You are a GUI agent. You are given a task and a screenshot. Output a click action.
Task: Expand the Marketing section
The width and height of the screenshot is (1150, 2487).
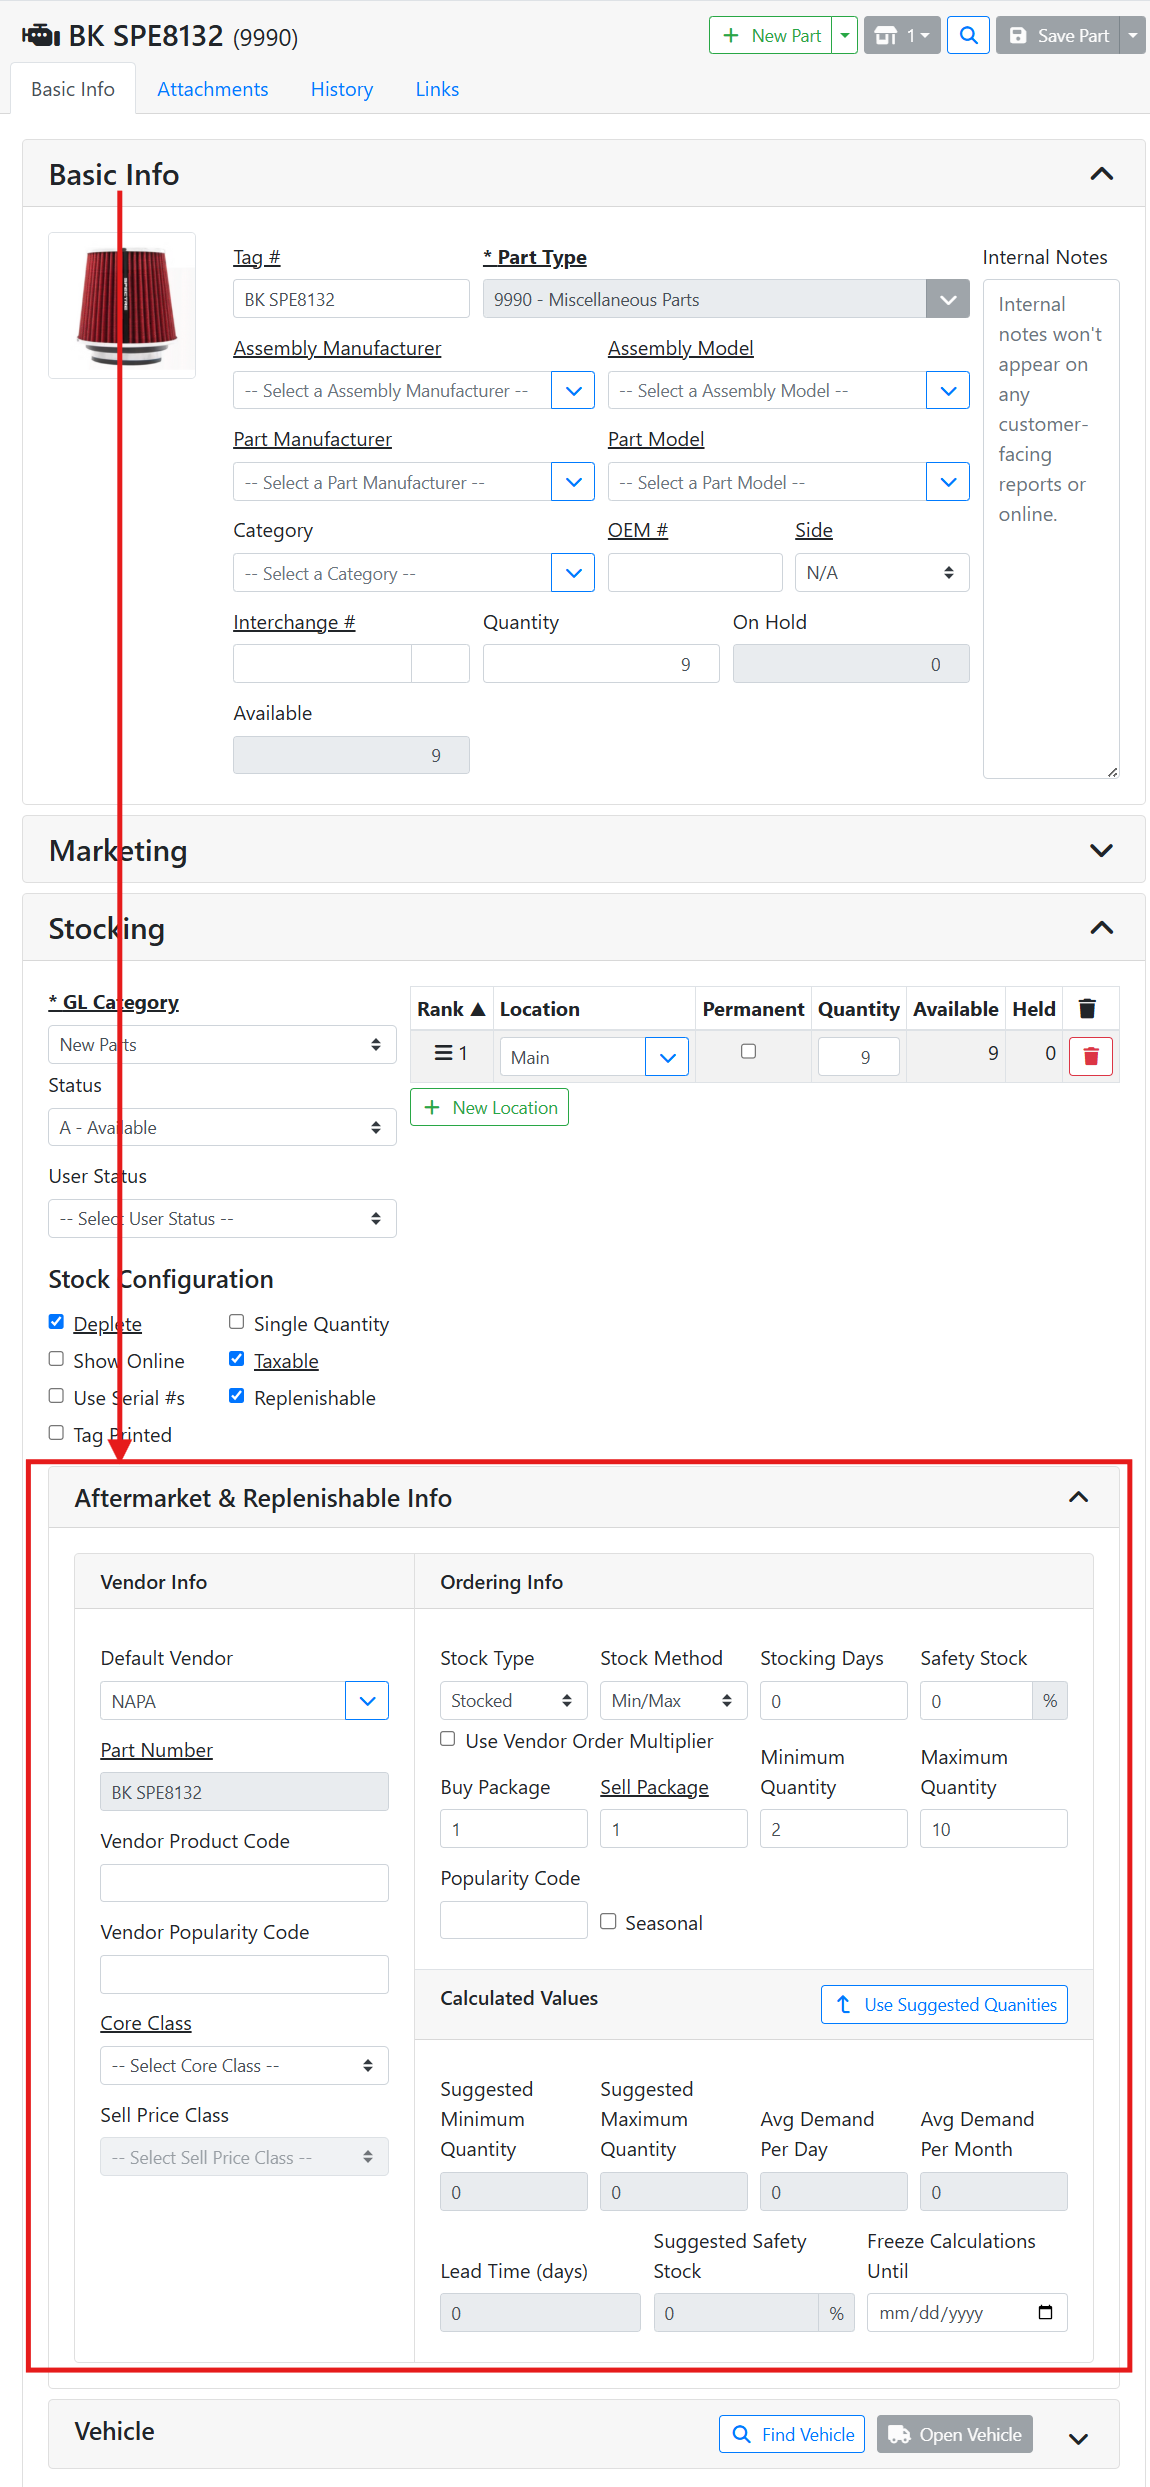(x=1101, y=850)
